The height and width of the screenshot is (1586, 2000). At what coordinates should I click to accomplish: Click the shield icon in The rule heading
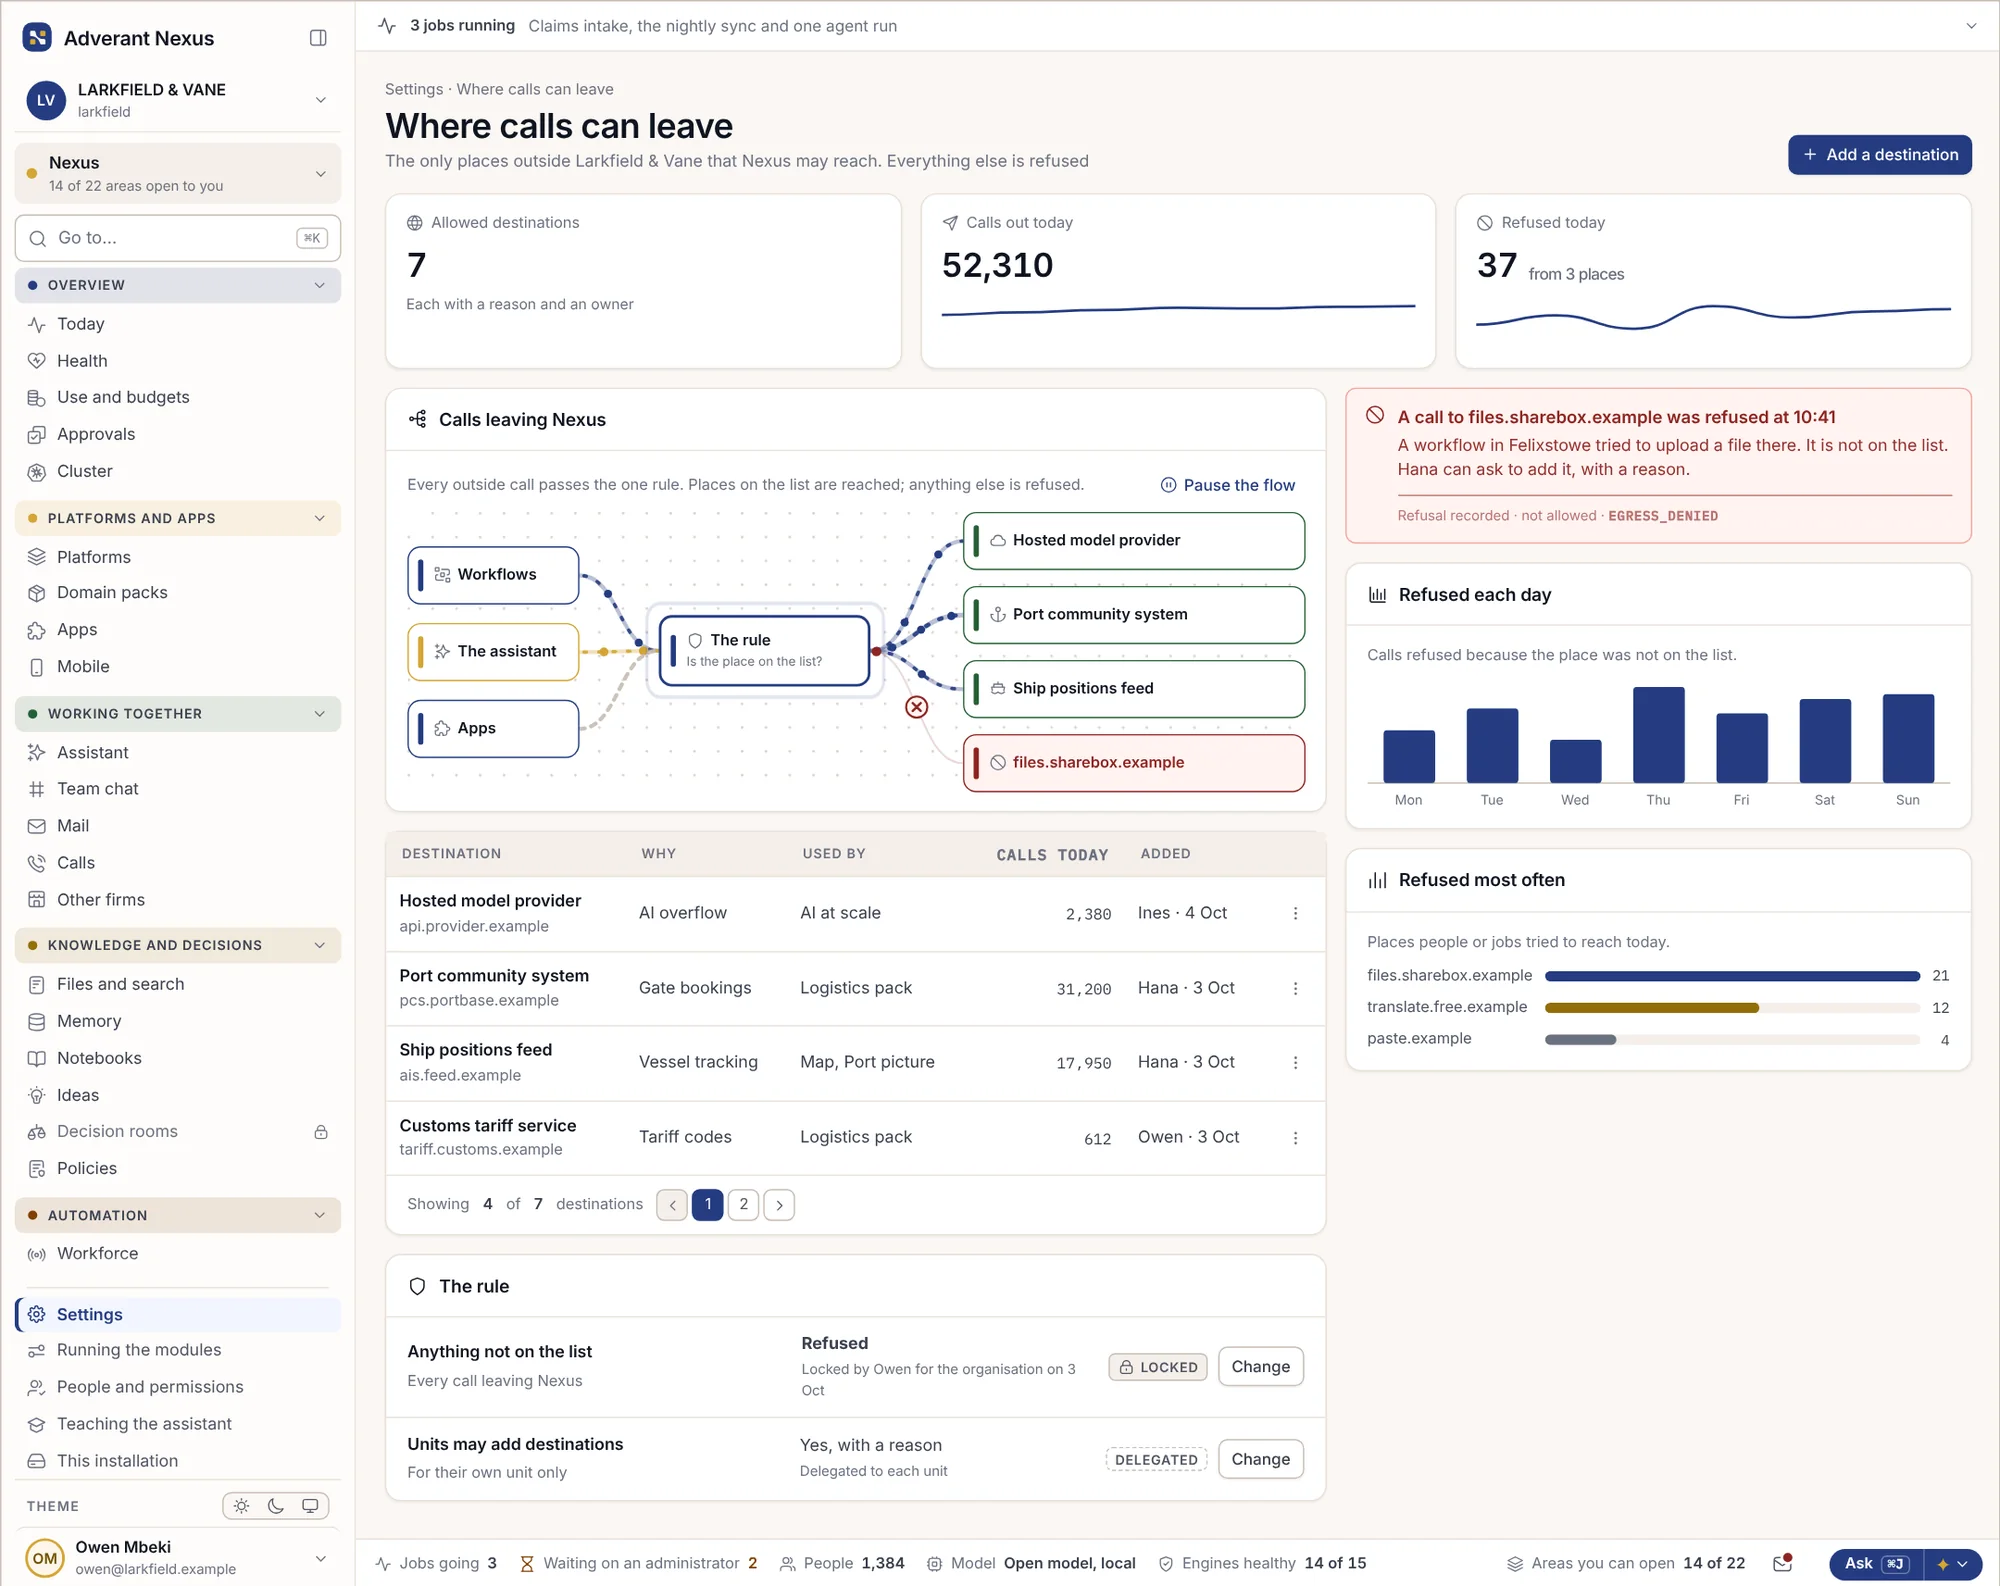[418, 1286]
